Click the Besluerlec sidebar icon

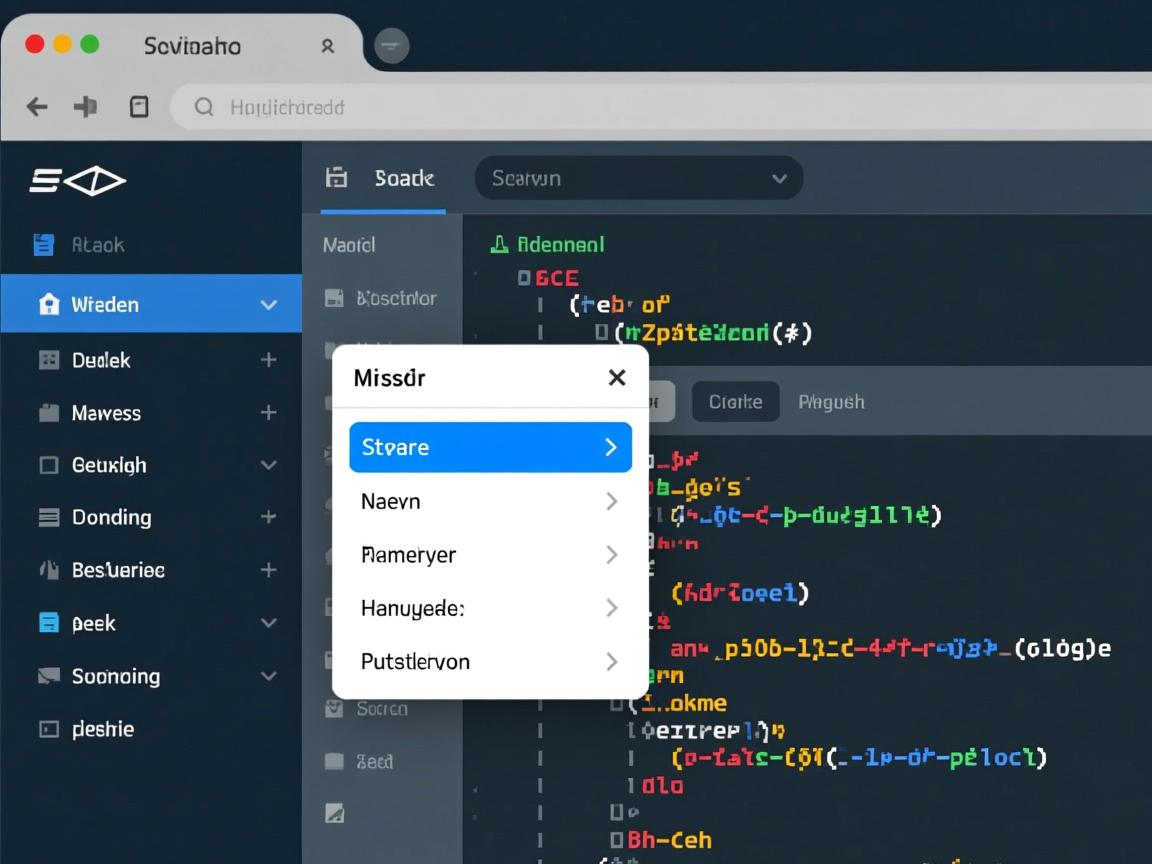coord(48,570)
